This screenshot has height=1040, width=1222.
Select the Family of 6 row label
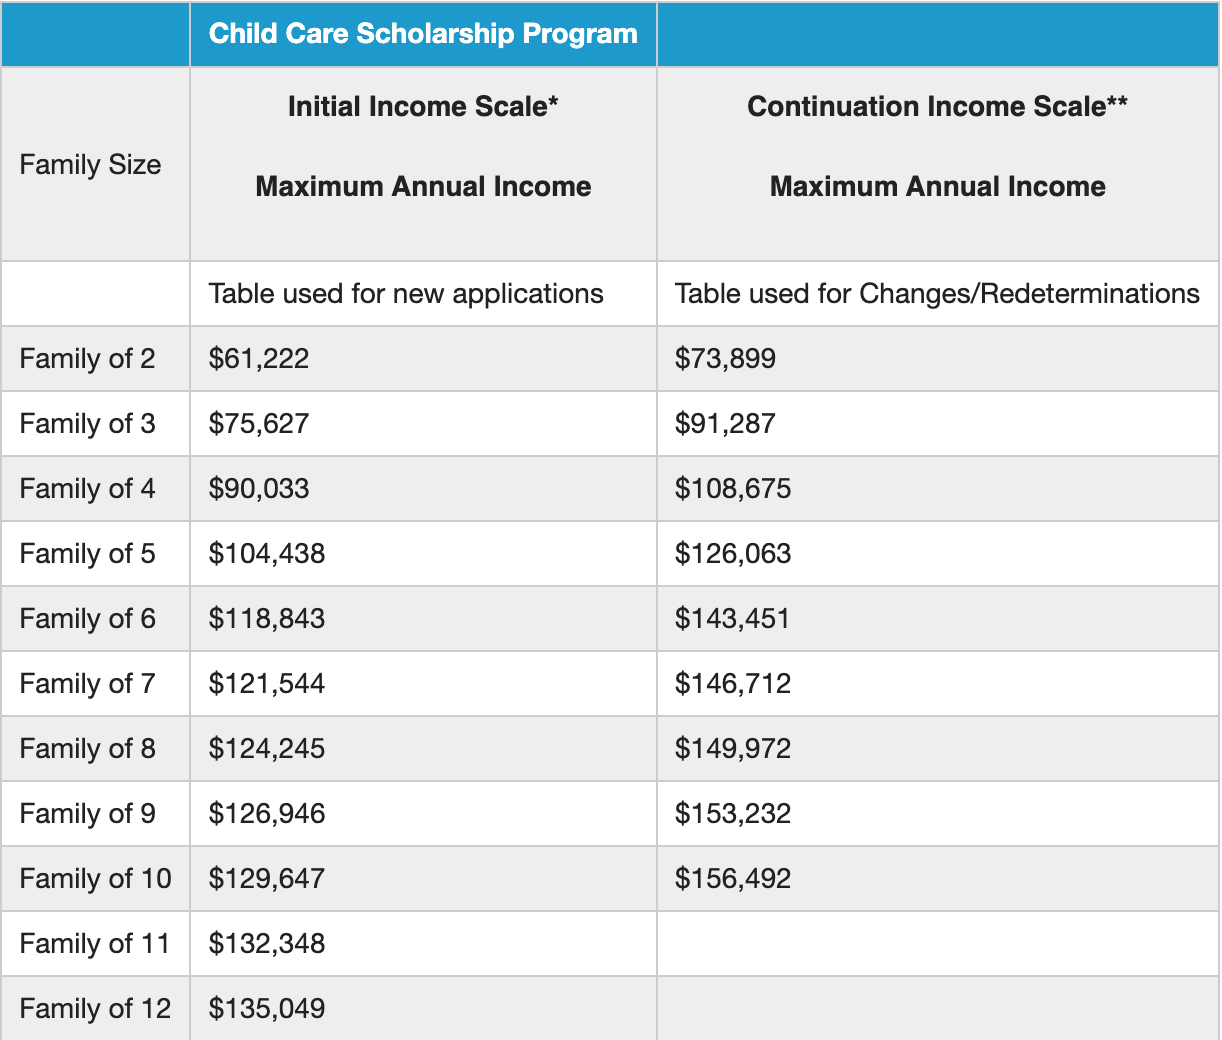(88, 619)
